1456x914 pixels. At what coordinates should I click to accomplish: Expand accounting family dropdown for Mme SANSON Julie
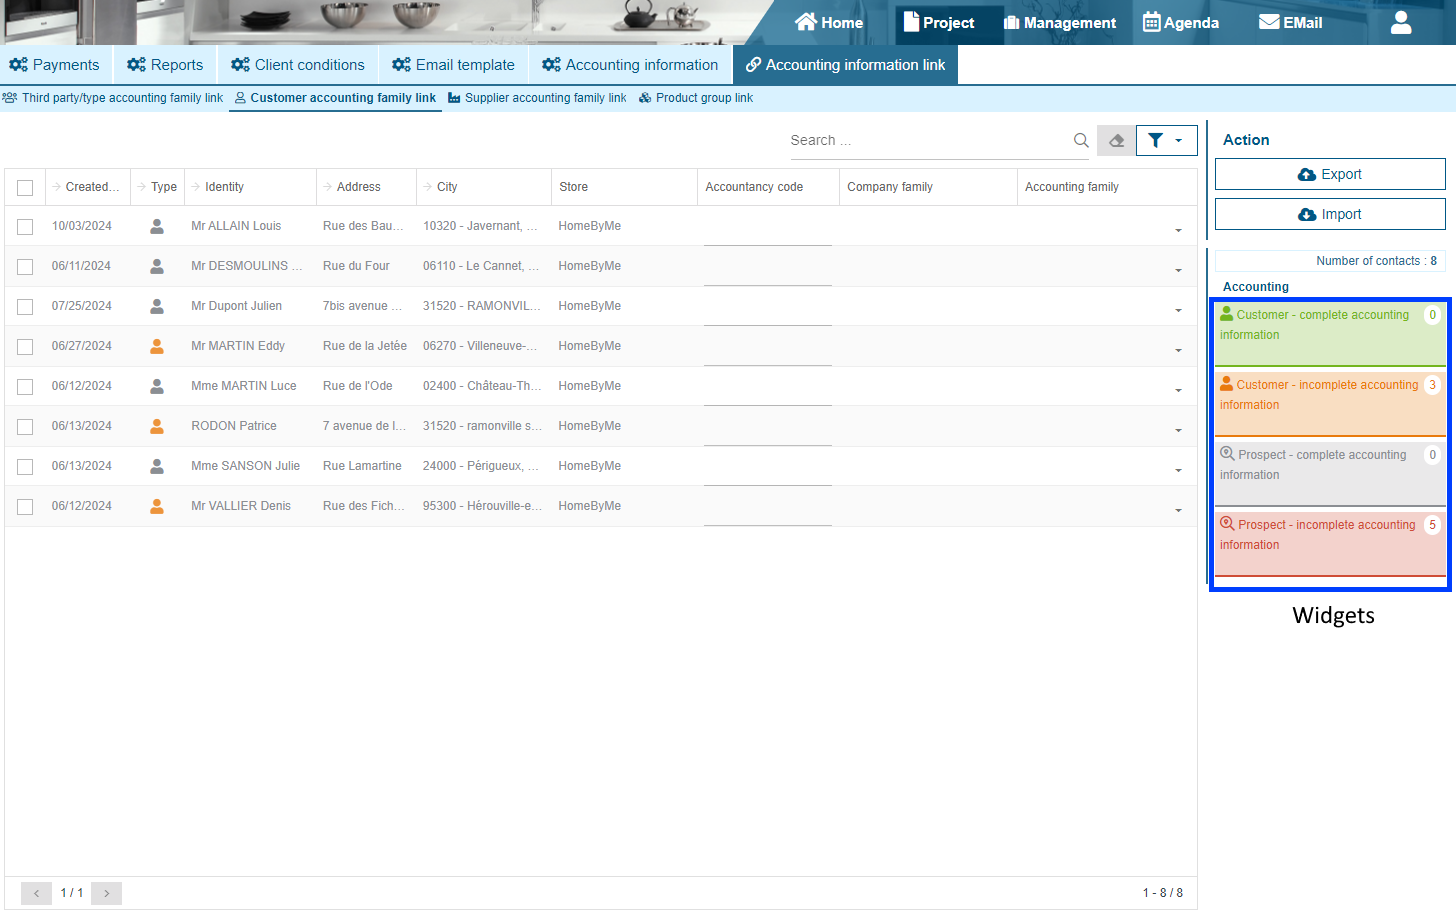click(x=1178, y=470)
